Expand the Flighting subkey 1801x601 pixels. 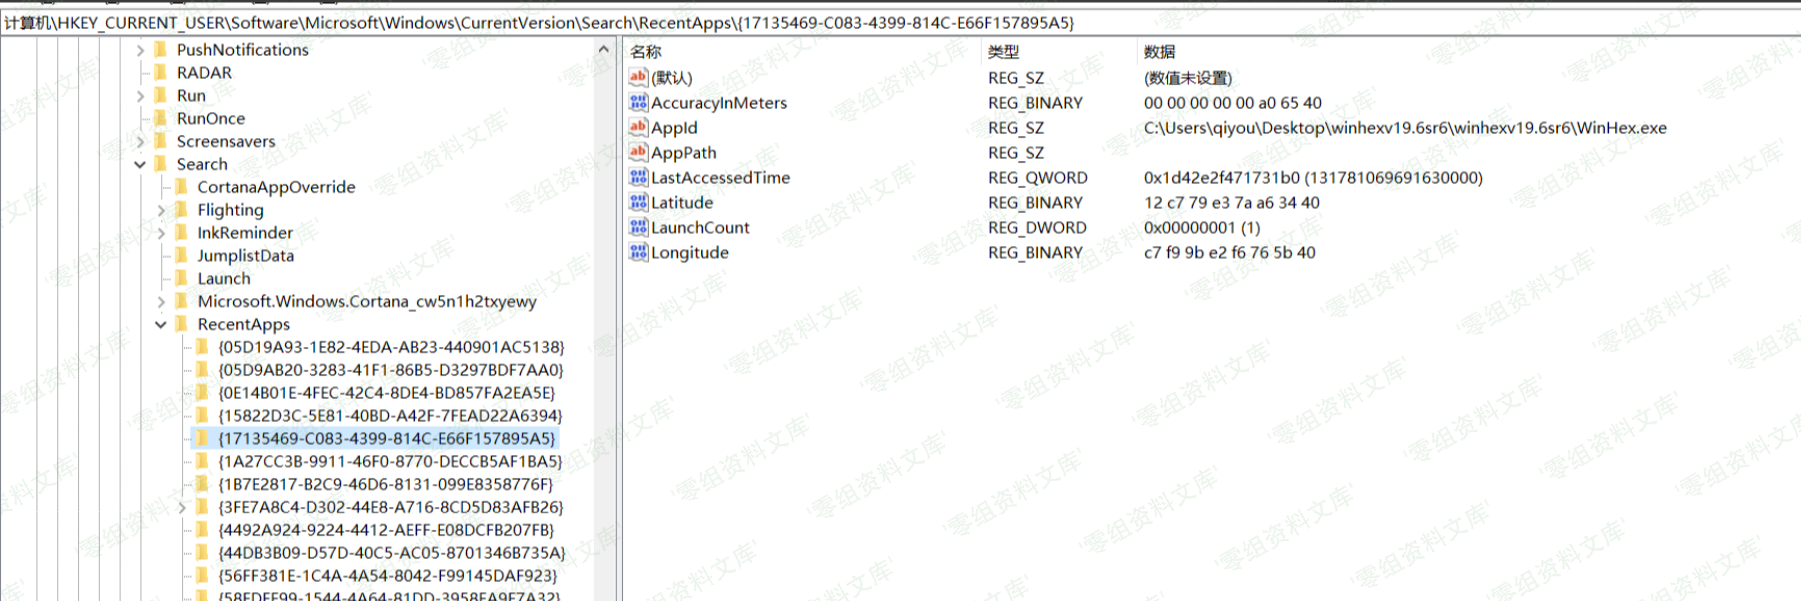[x=161, y=210]
